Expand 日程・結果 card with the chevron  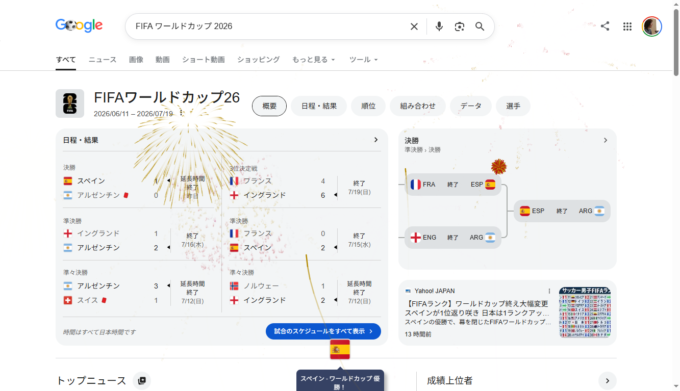pos(376,140)
